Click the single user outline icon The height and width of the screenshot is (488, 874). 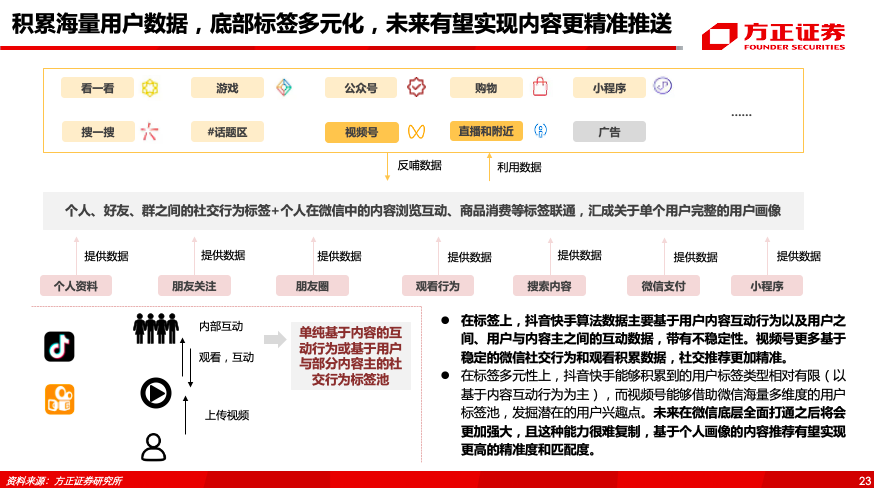pos(153,447)
